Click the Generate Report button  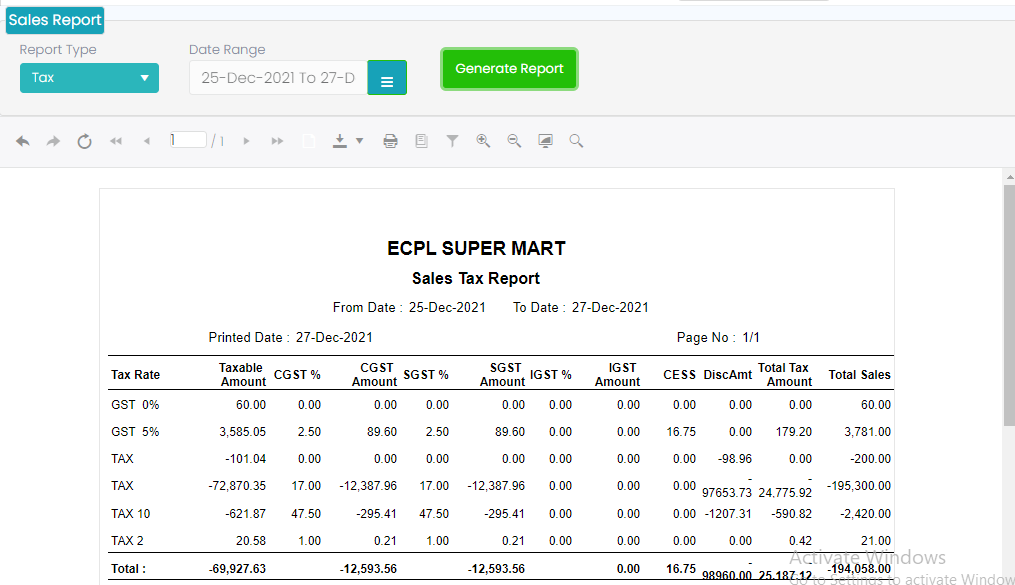pyautogui.click(x=509, y=69)
